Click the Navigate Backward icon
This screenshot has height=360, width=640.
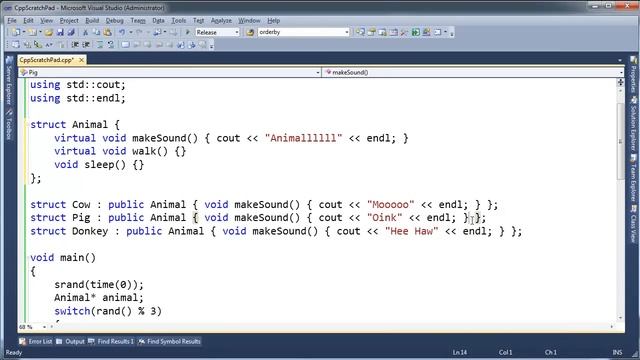coord(157,32)
